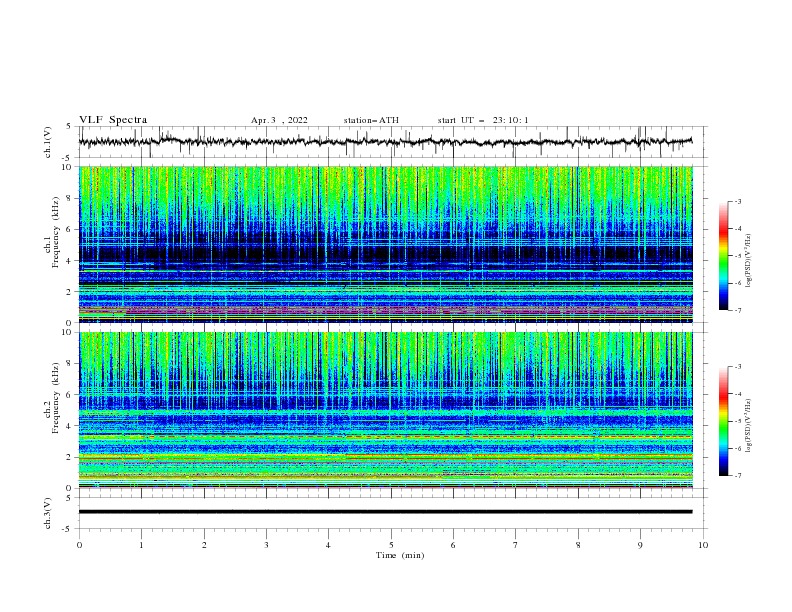Click the ch.2 spectrogram's 2 kHz tick label
792x612 pixels.
pyautogui.click(x=70, y=457)
